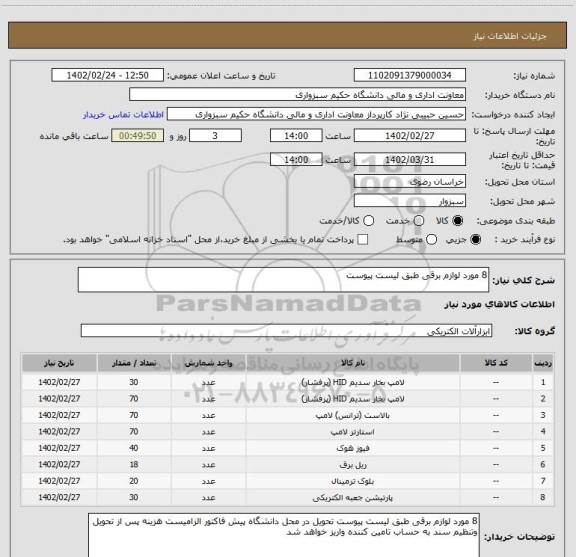Select row 2 item لامپ بخار سدیم HID
The image size is (576, 557).
click(x=353, y=399)
